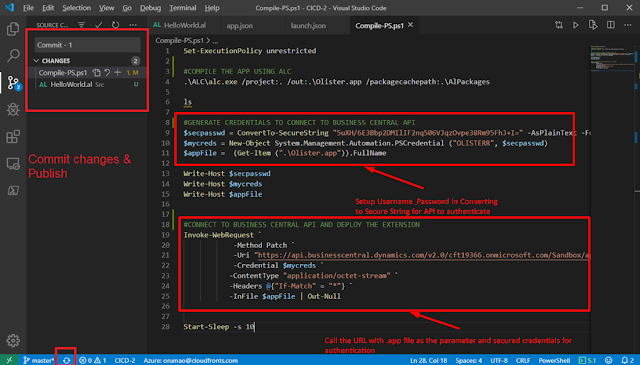
Task: Stage changes for Compile-PS.ps1 plus icon
Action: coord(118,73)
